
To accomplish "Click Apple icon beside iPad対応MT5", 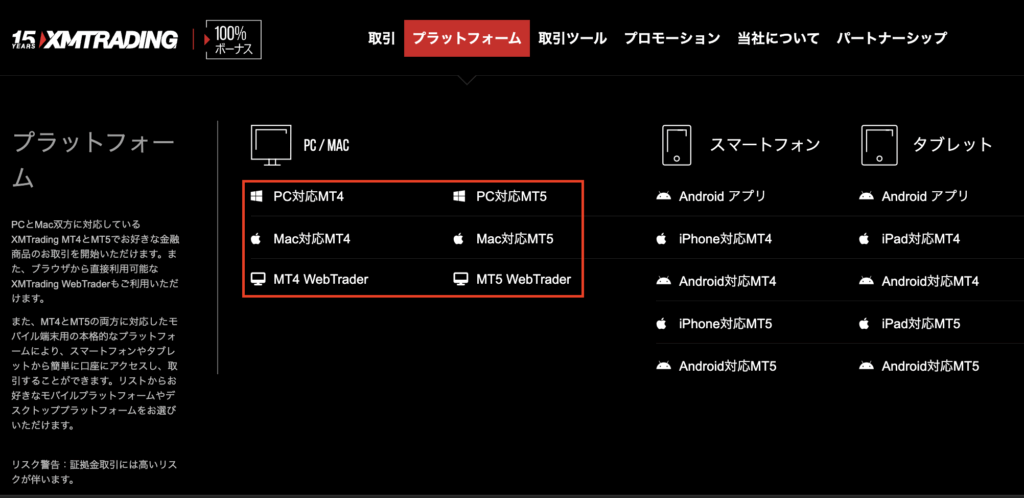I will (x=864, y=323).
